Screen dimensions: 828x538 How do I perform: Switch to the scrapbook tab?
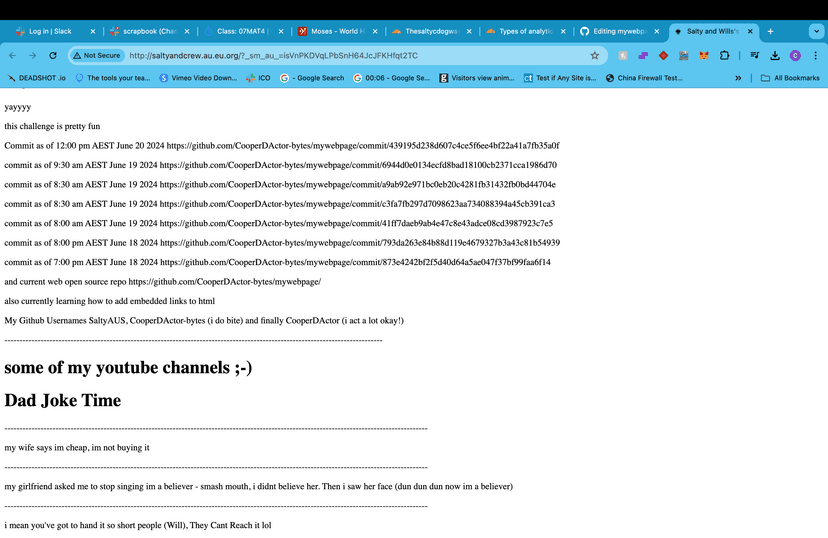149,31
